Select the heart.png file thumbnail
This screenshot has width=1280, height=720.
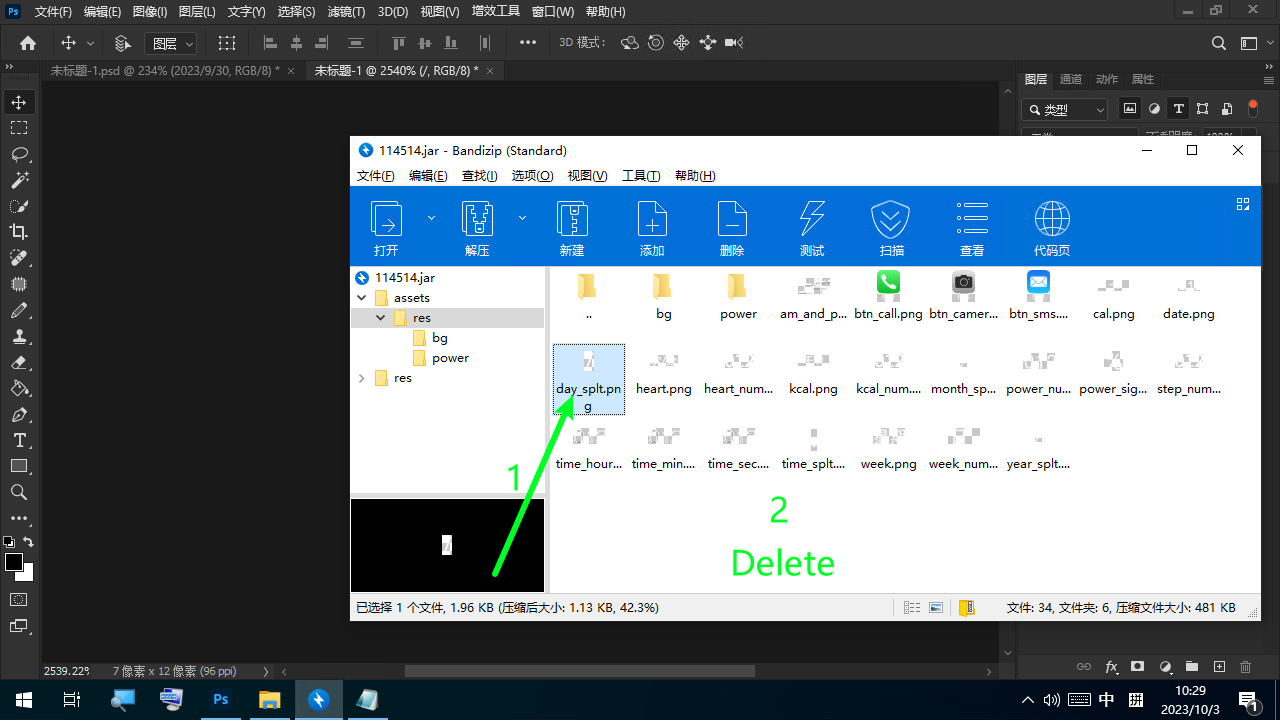coord(663,371)
